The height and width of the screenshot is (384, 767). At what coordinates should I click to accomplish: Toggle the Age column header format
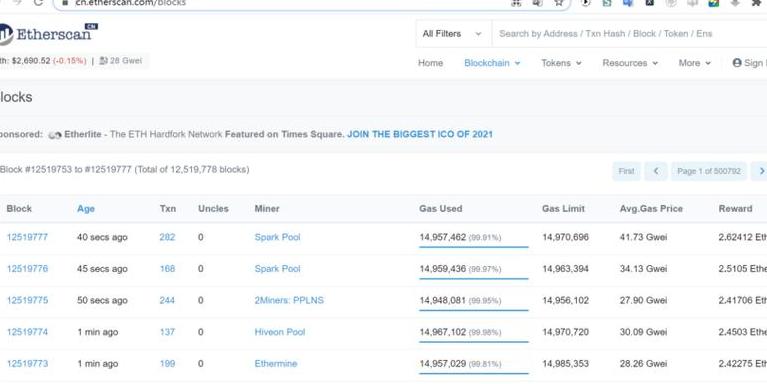[86, 208]
